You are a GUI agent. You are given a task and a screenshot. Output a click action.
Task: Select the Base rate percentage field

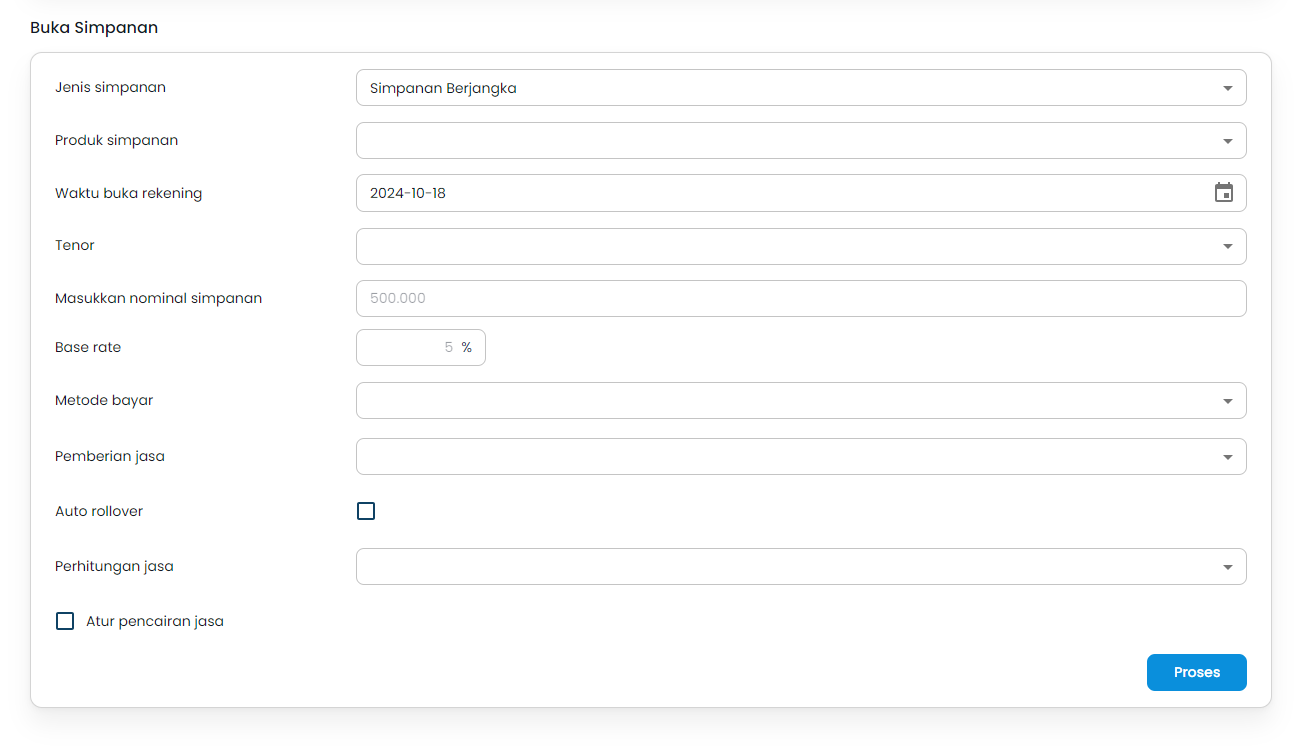coord(420,347)
